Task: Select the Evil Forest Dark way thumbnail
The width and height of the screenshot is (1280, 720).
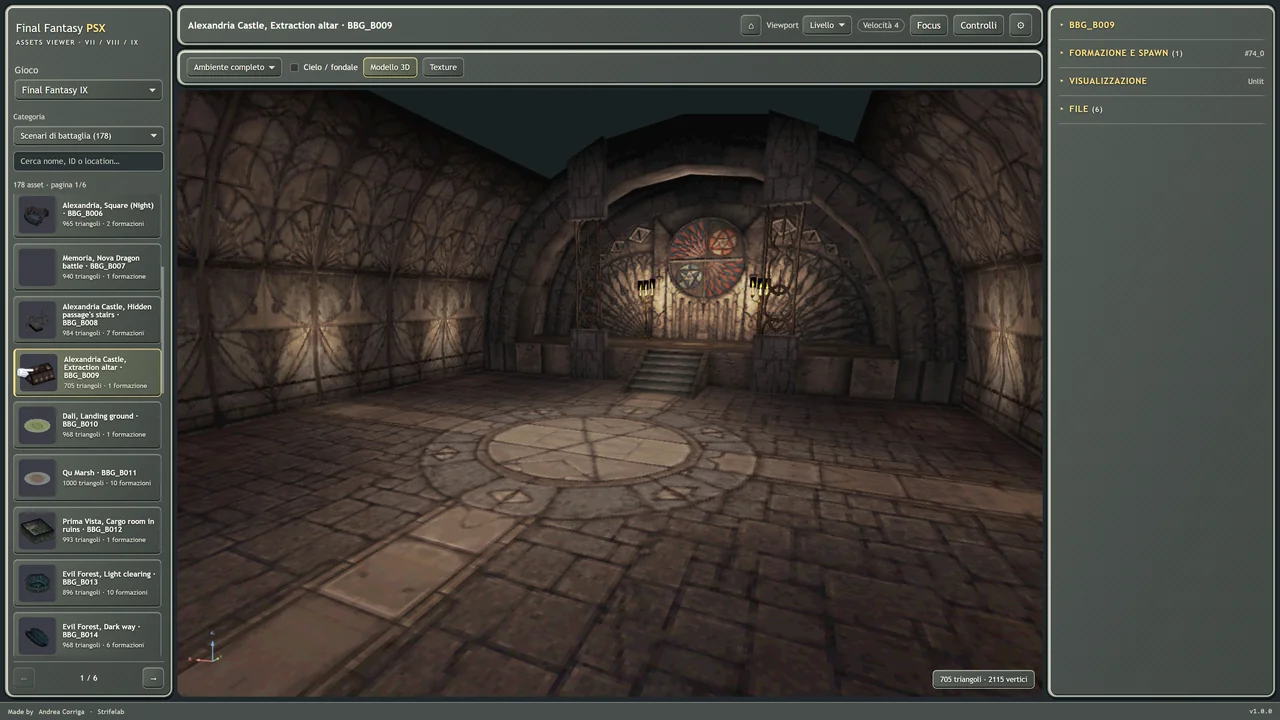Action: [38, 636]
